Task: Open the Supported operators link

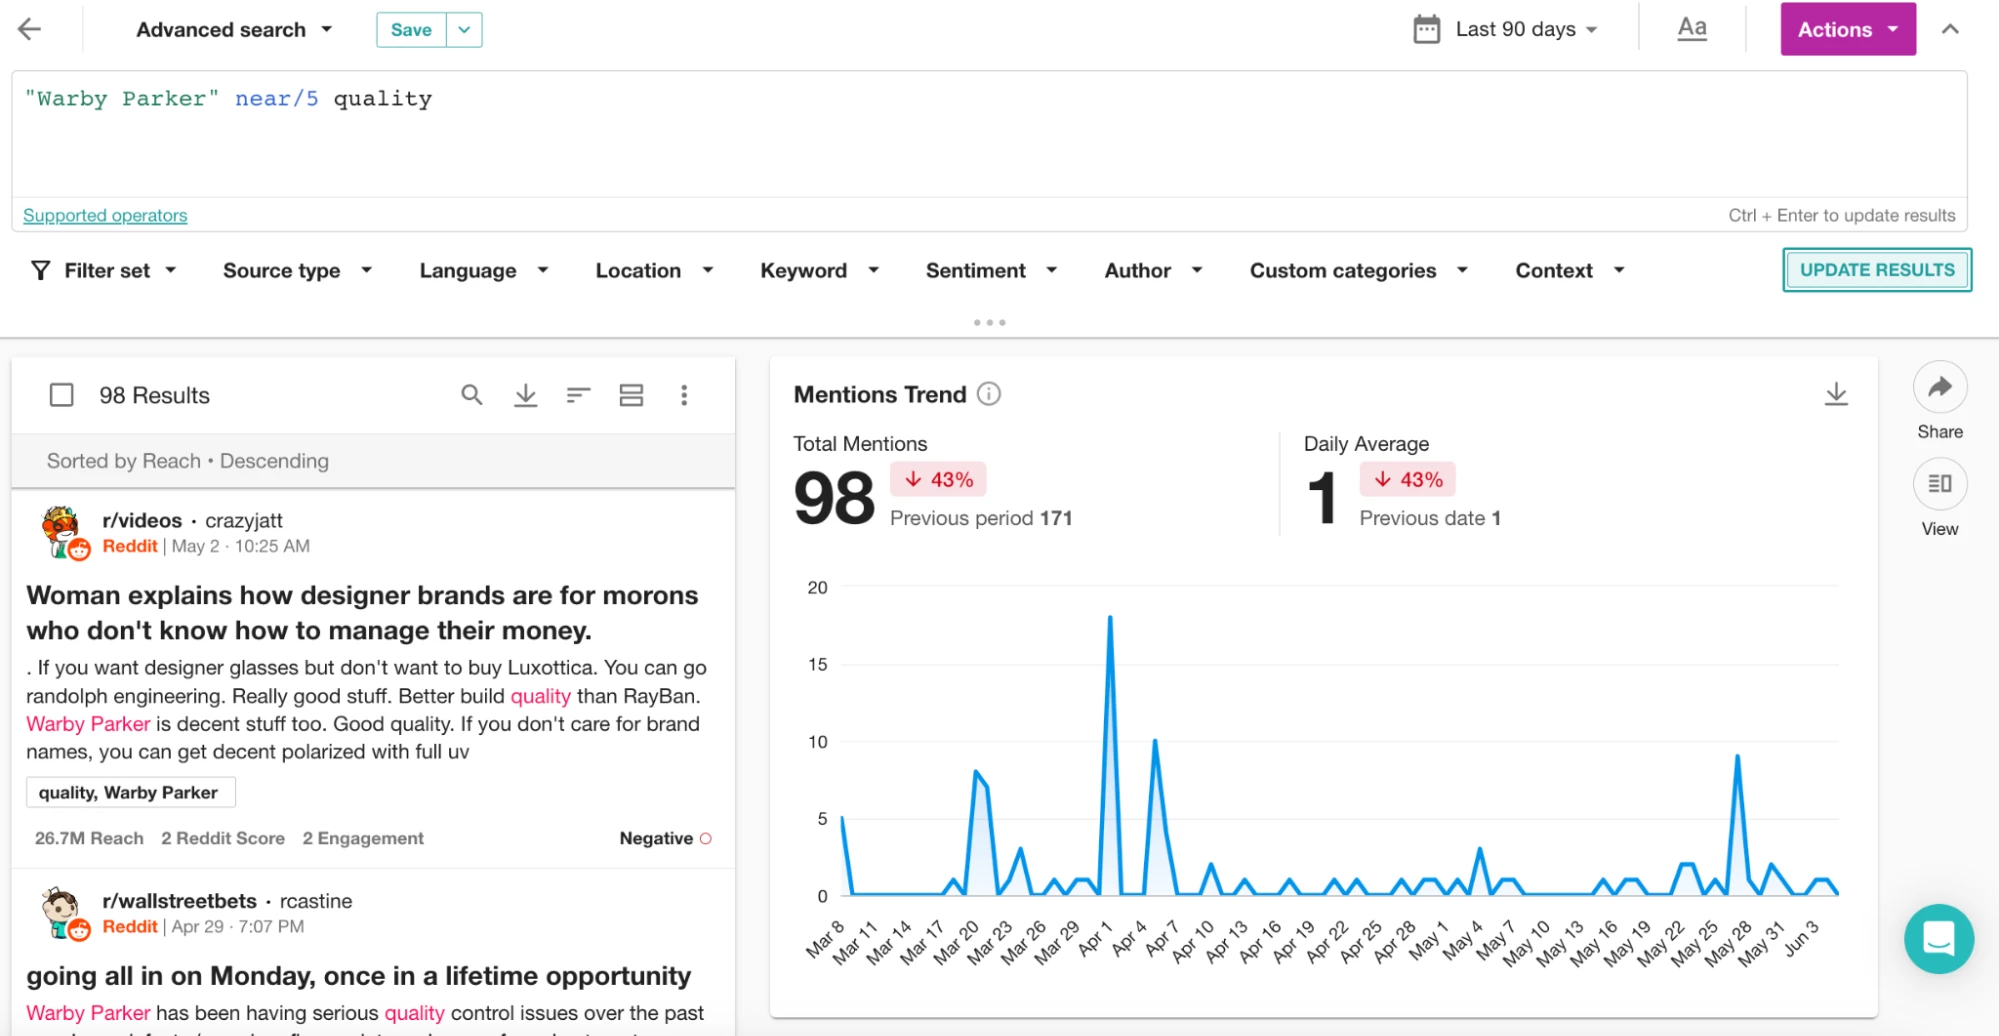Action: 105,215
